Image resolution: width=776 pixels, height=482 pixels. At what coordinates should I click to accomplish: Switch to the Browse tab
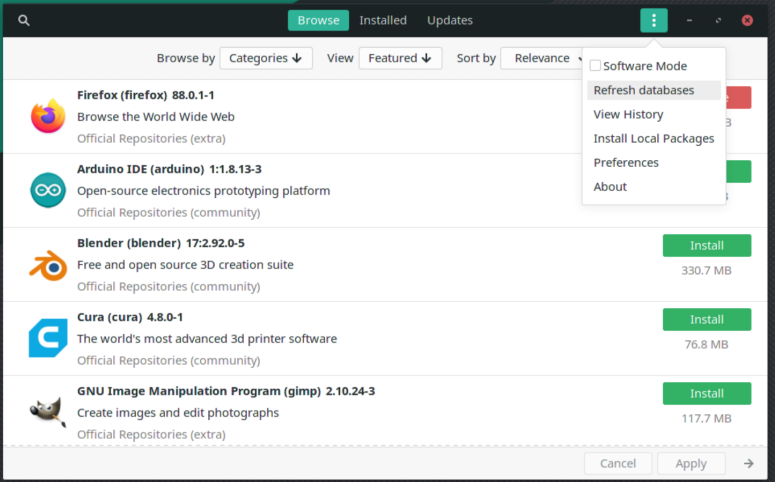[318, 20]
